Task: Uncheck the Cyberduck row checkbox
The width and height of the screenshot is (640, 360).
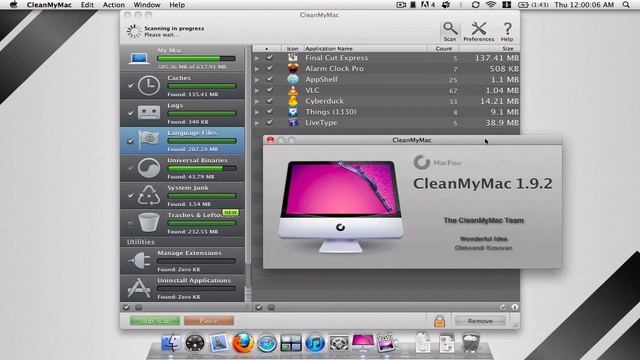Action: (269, 100)
